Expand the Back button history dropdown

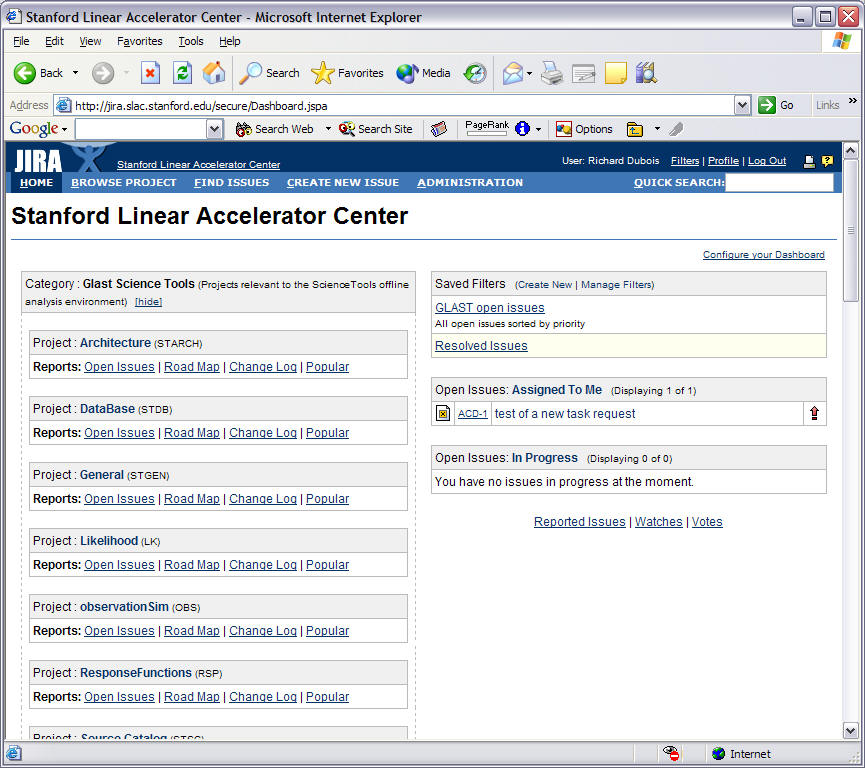76,73
